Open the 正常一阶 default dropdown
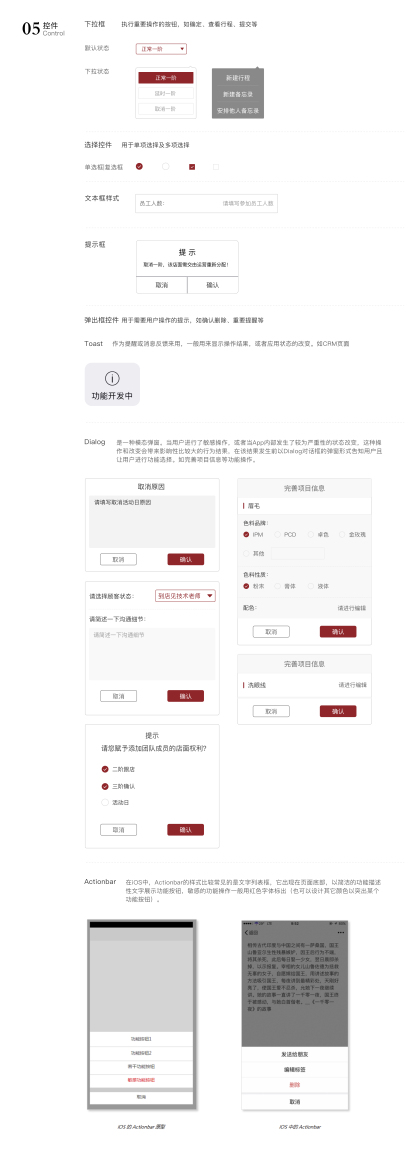This screenshot has width=420, height=1152. [x=161, y=49]
